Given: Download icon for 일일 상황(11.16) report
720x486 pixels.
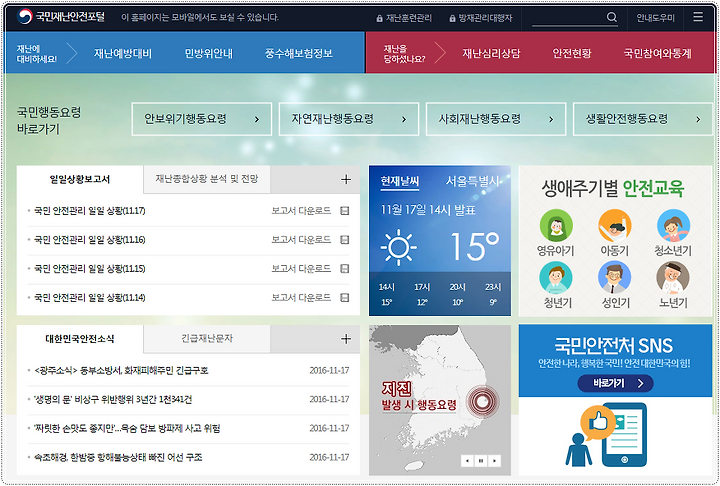Looking at the screenshot, I should 344,240.
